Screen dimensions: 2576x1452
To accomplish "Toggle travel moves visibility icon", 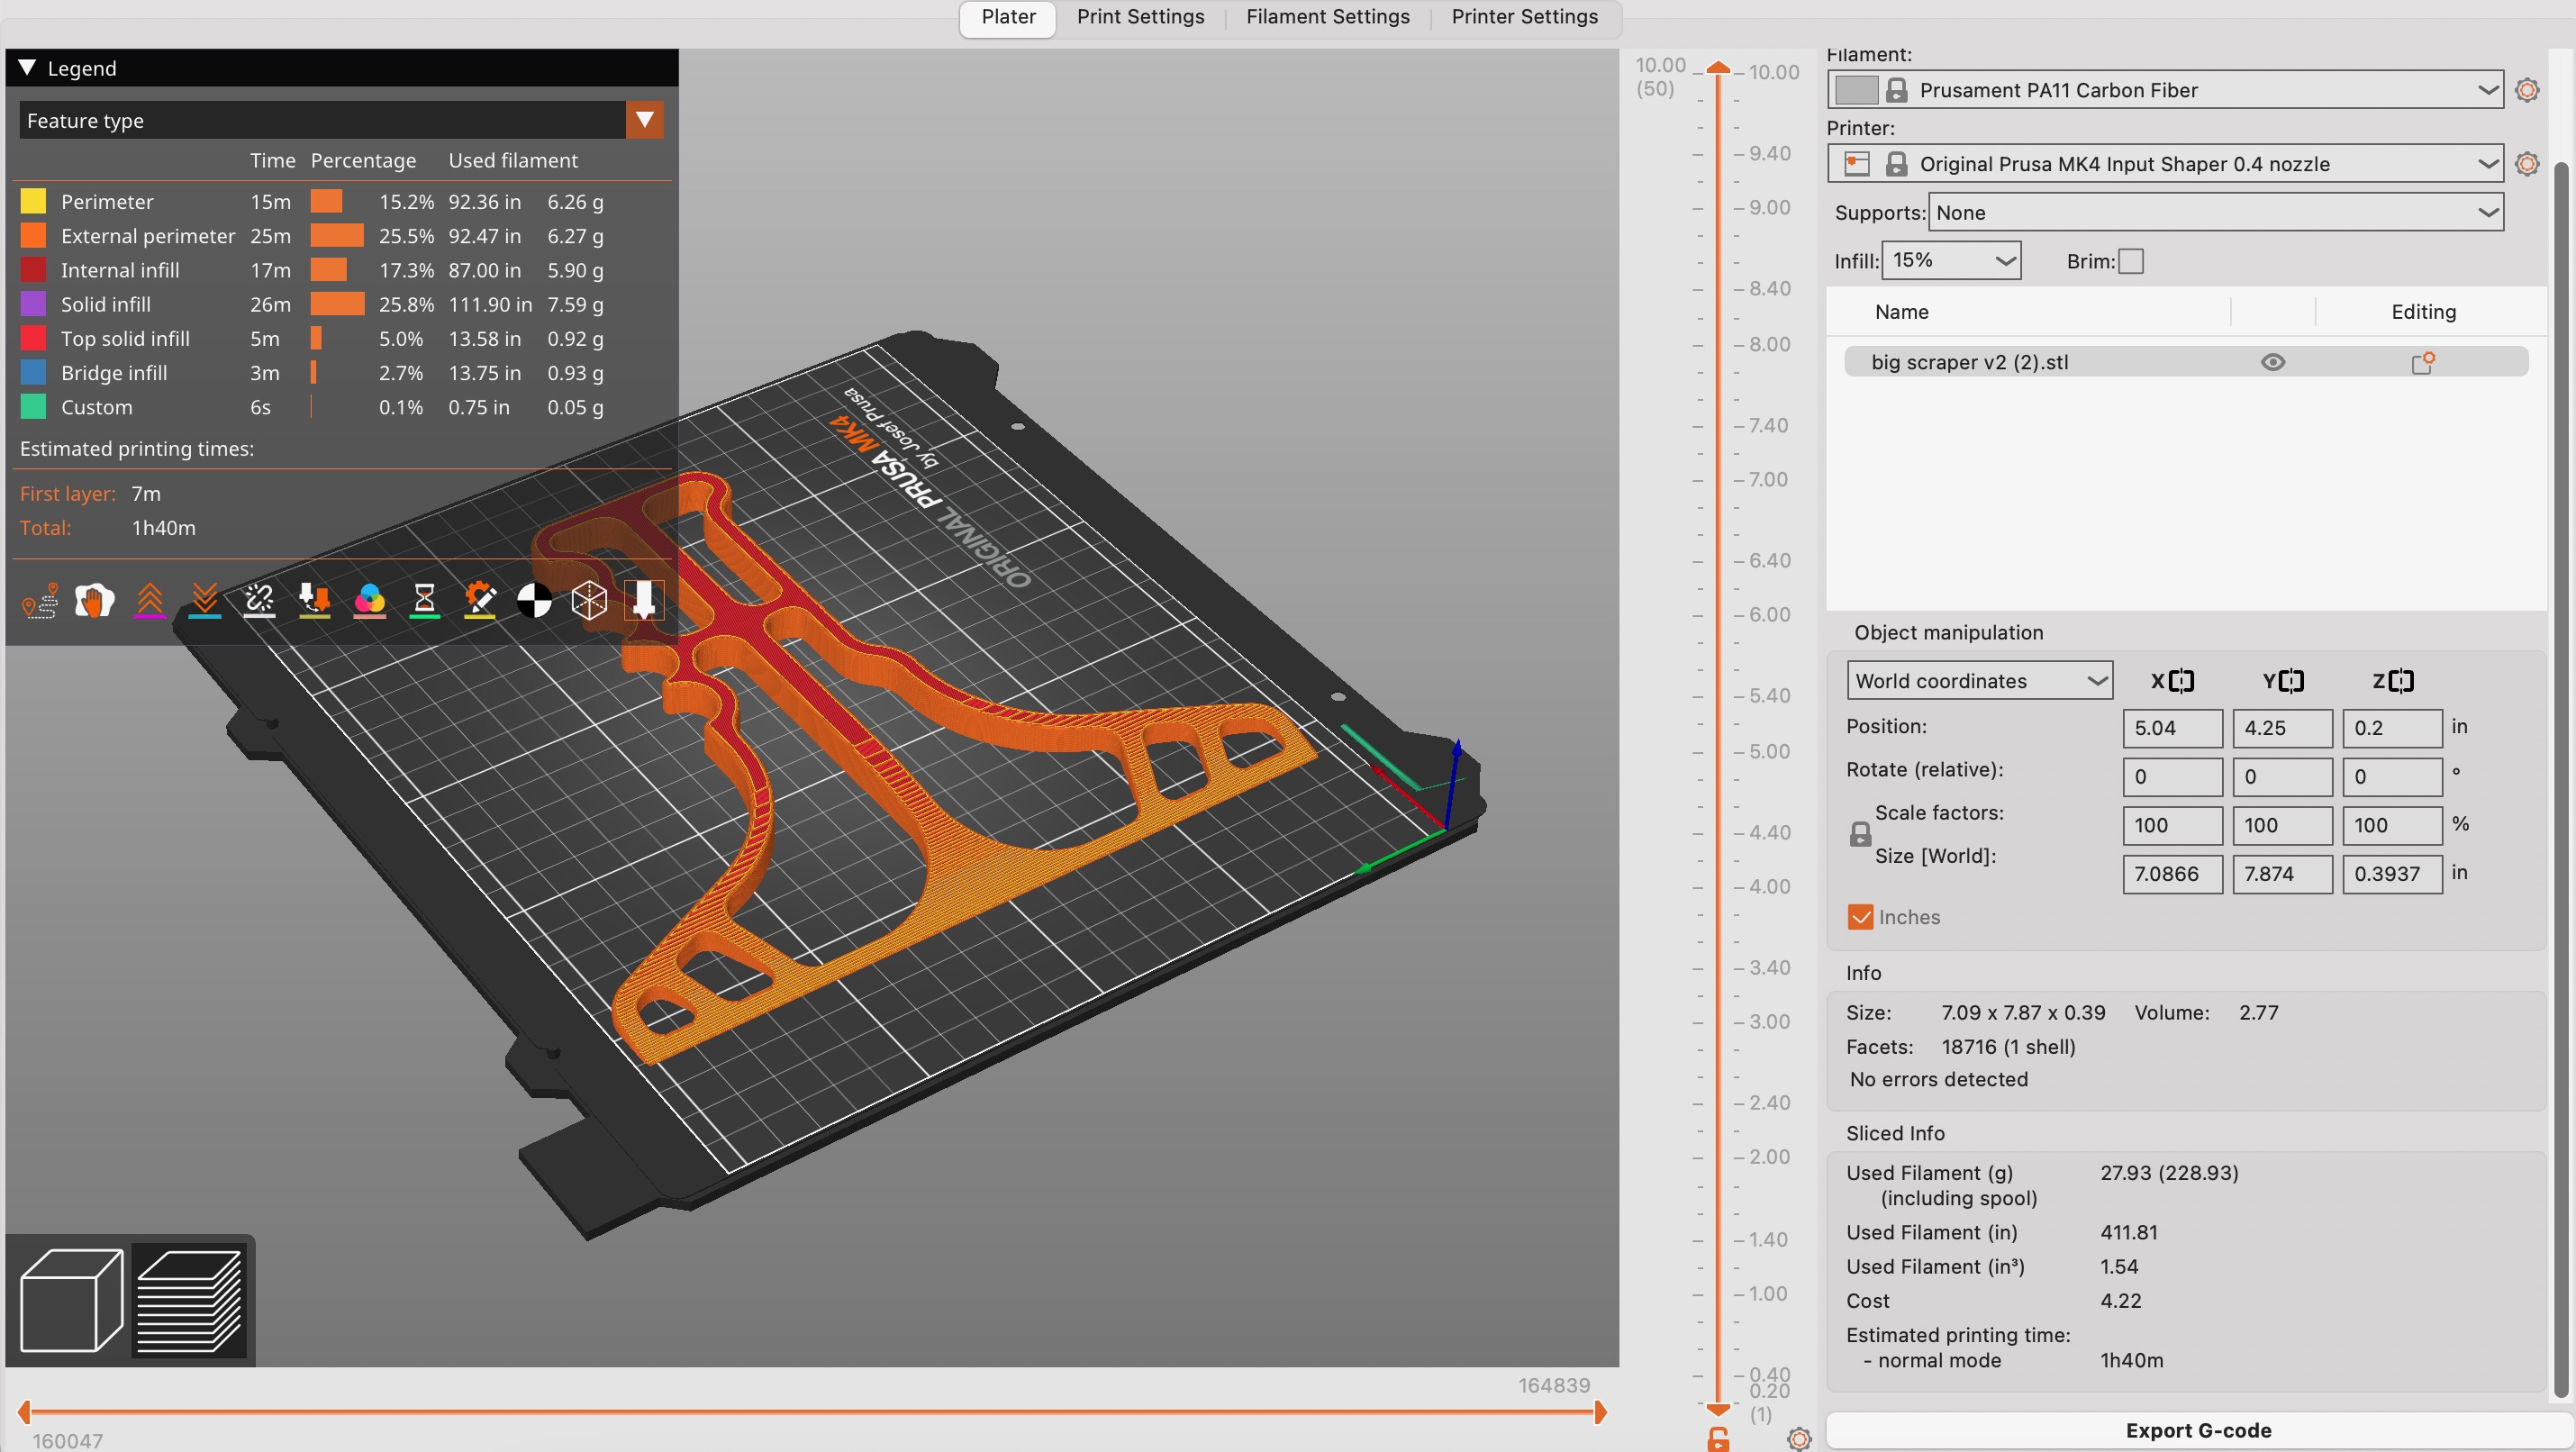I will 40,601.
